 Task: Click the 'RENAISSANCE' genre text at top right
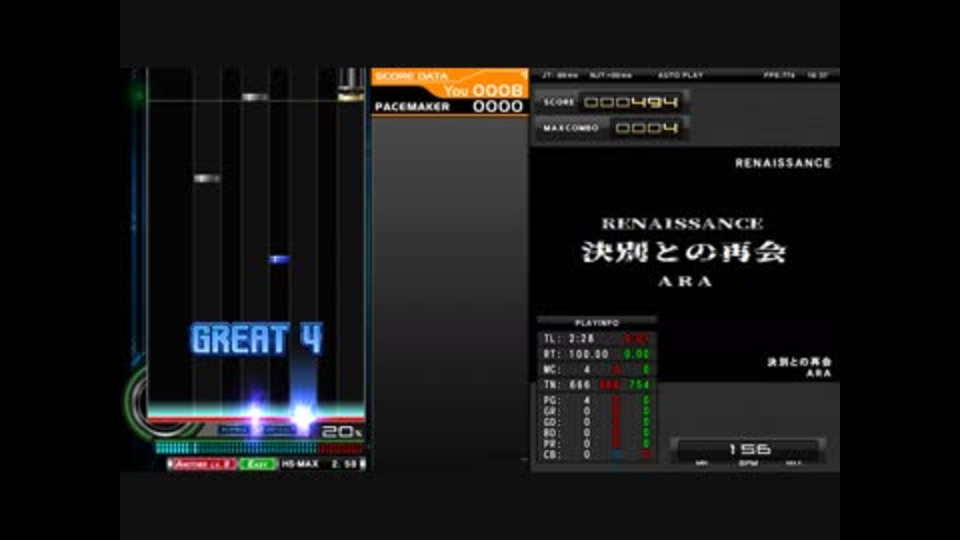pyautogui.click(x=783, y=163)
